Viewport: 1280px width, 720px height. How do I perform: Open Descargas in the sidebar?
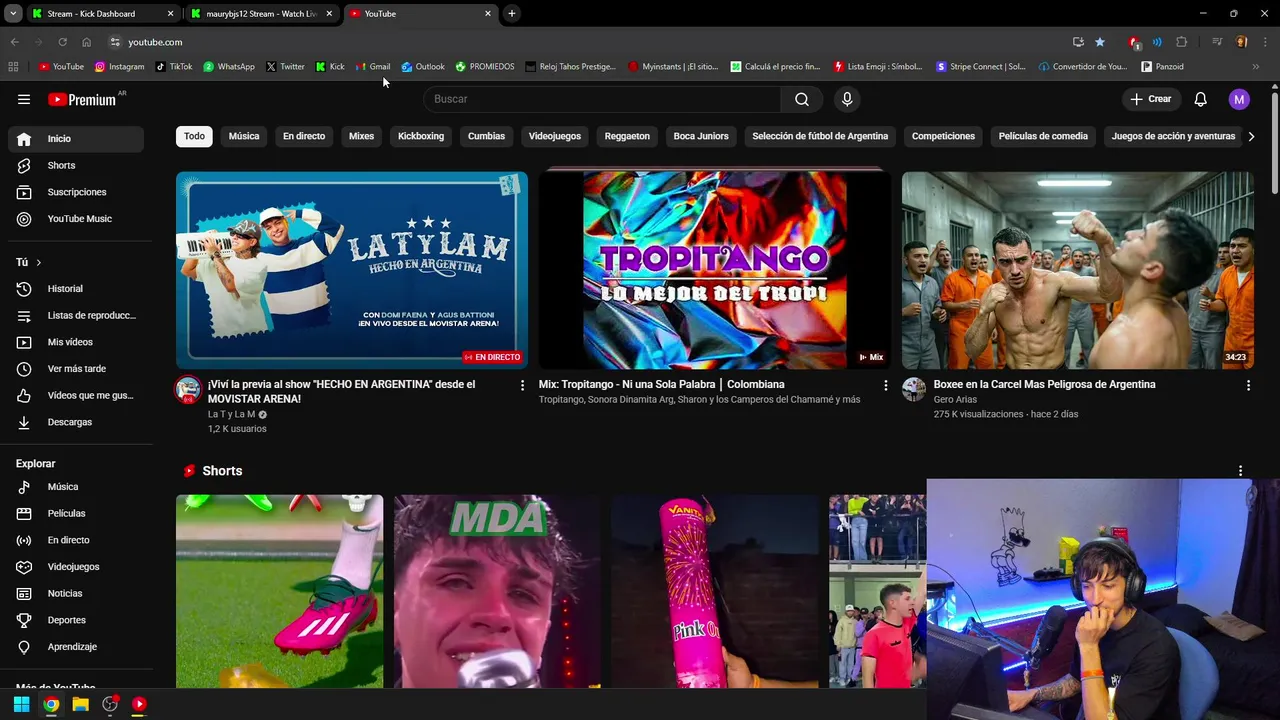[x=76, y=422]
